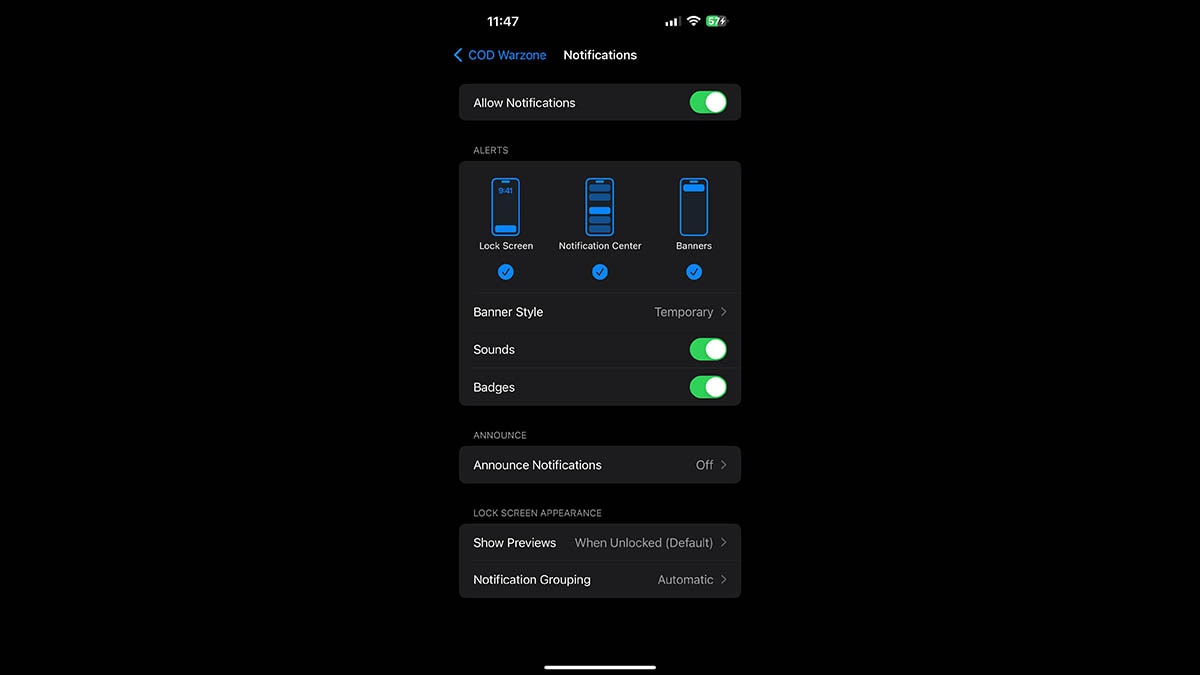
Task: Open Banner Style options
Action: click(x=600, y=312)
